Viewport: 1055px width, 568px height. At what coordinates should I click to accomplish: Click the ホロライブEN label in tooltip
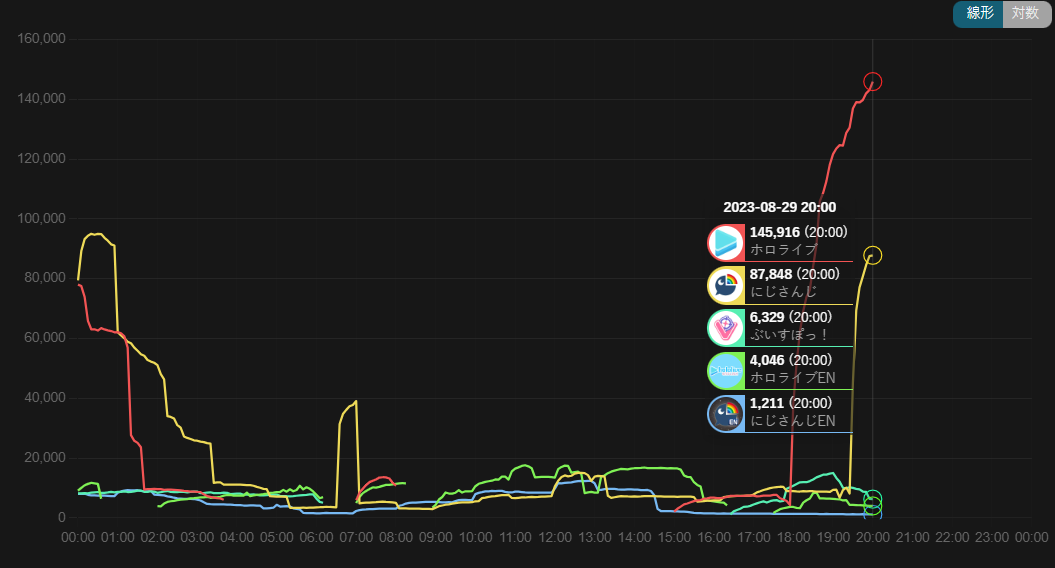pos(793,378)
